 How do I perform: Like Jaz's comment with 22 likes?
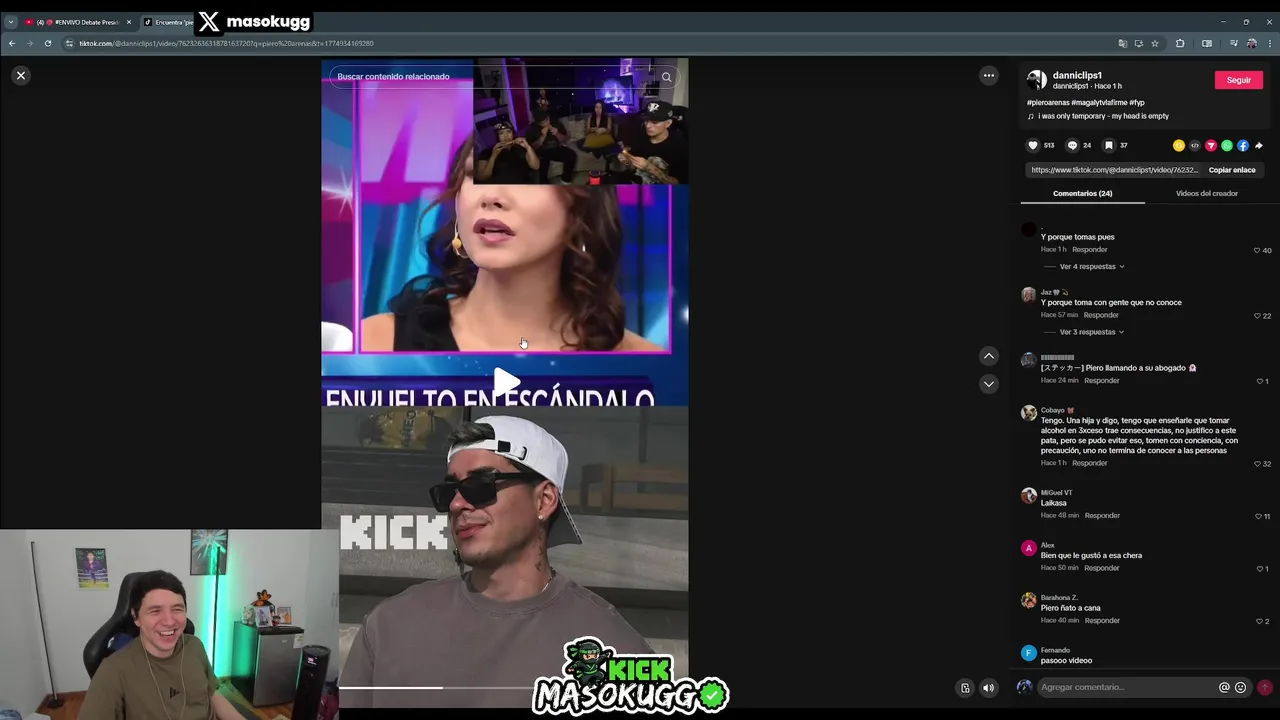[x=1257, y=316]
